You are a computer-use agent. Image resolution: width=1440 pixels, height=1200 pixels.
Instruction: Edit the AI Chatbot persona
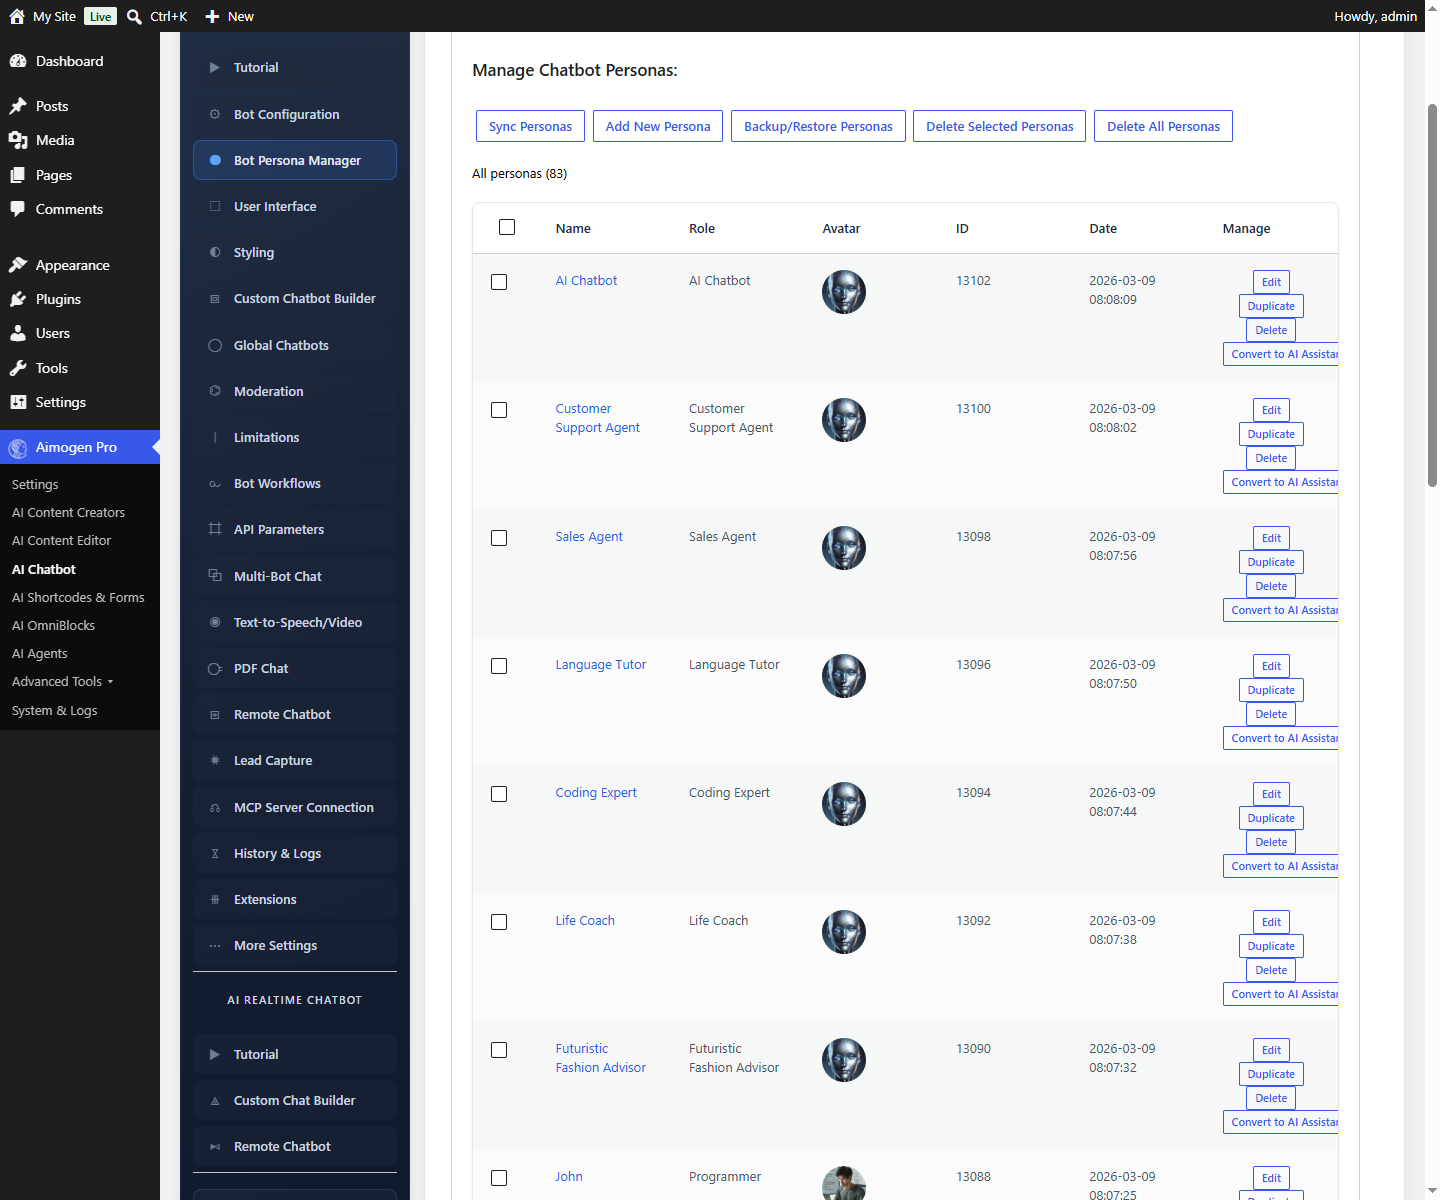[1271, 282]
